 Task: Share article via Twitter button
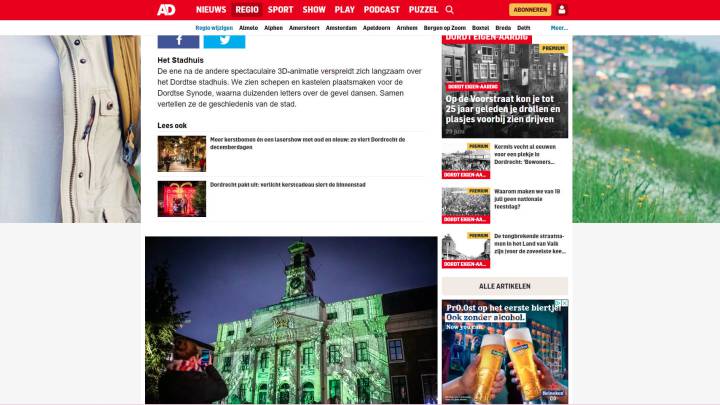click(x=224, y=40)
